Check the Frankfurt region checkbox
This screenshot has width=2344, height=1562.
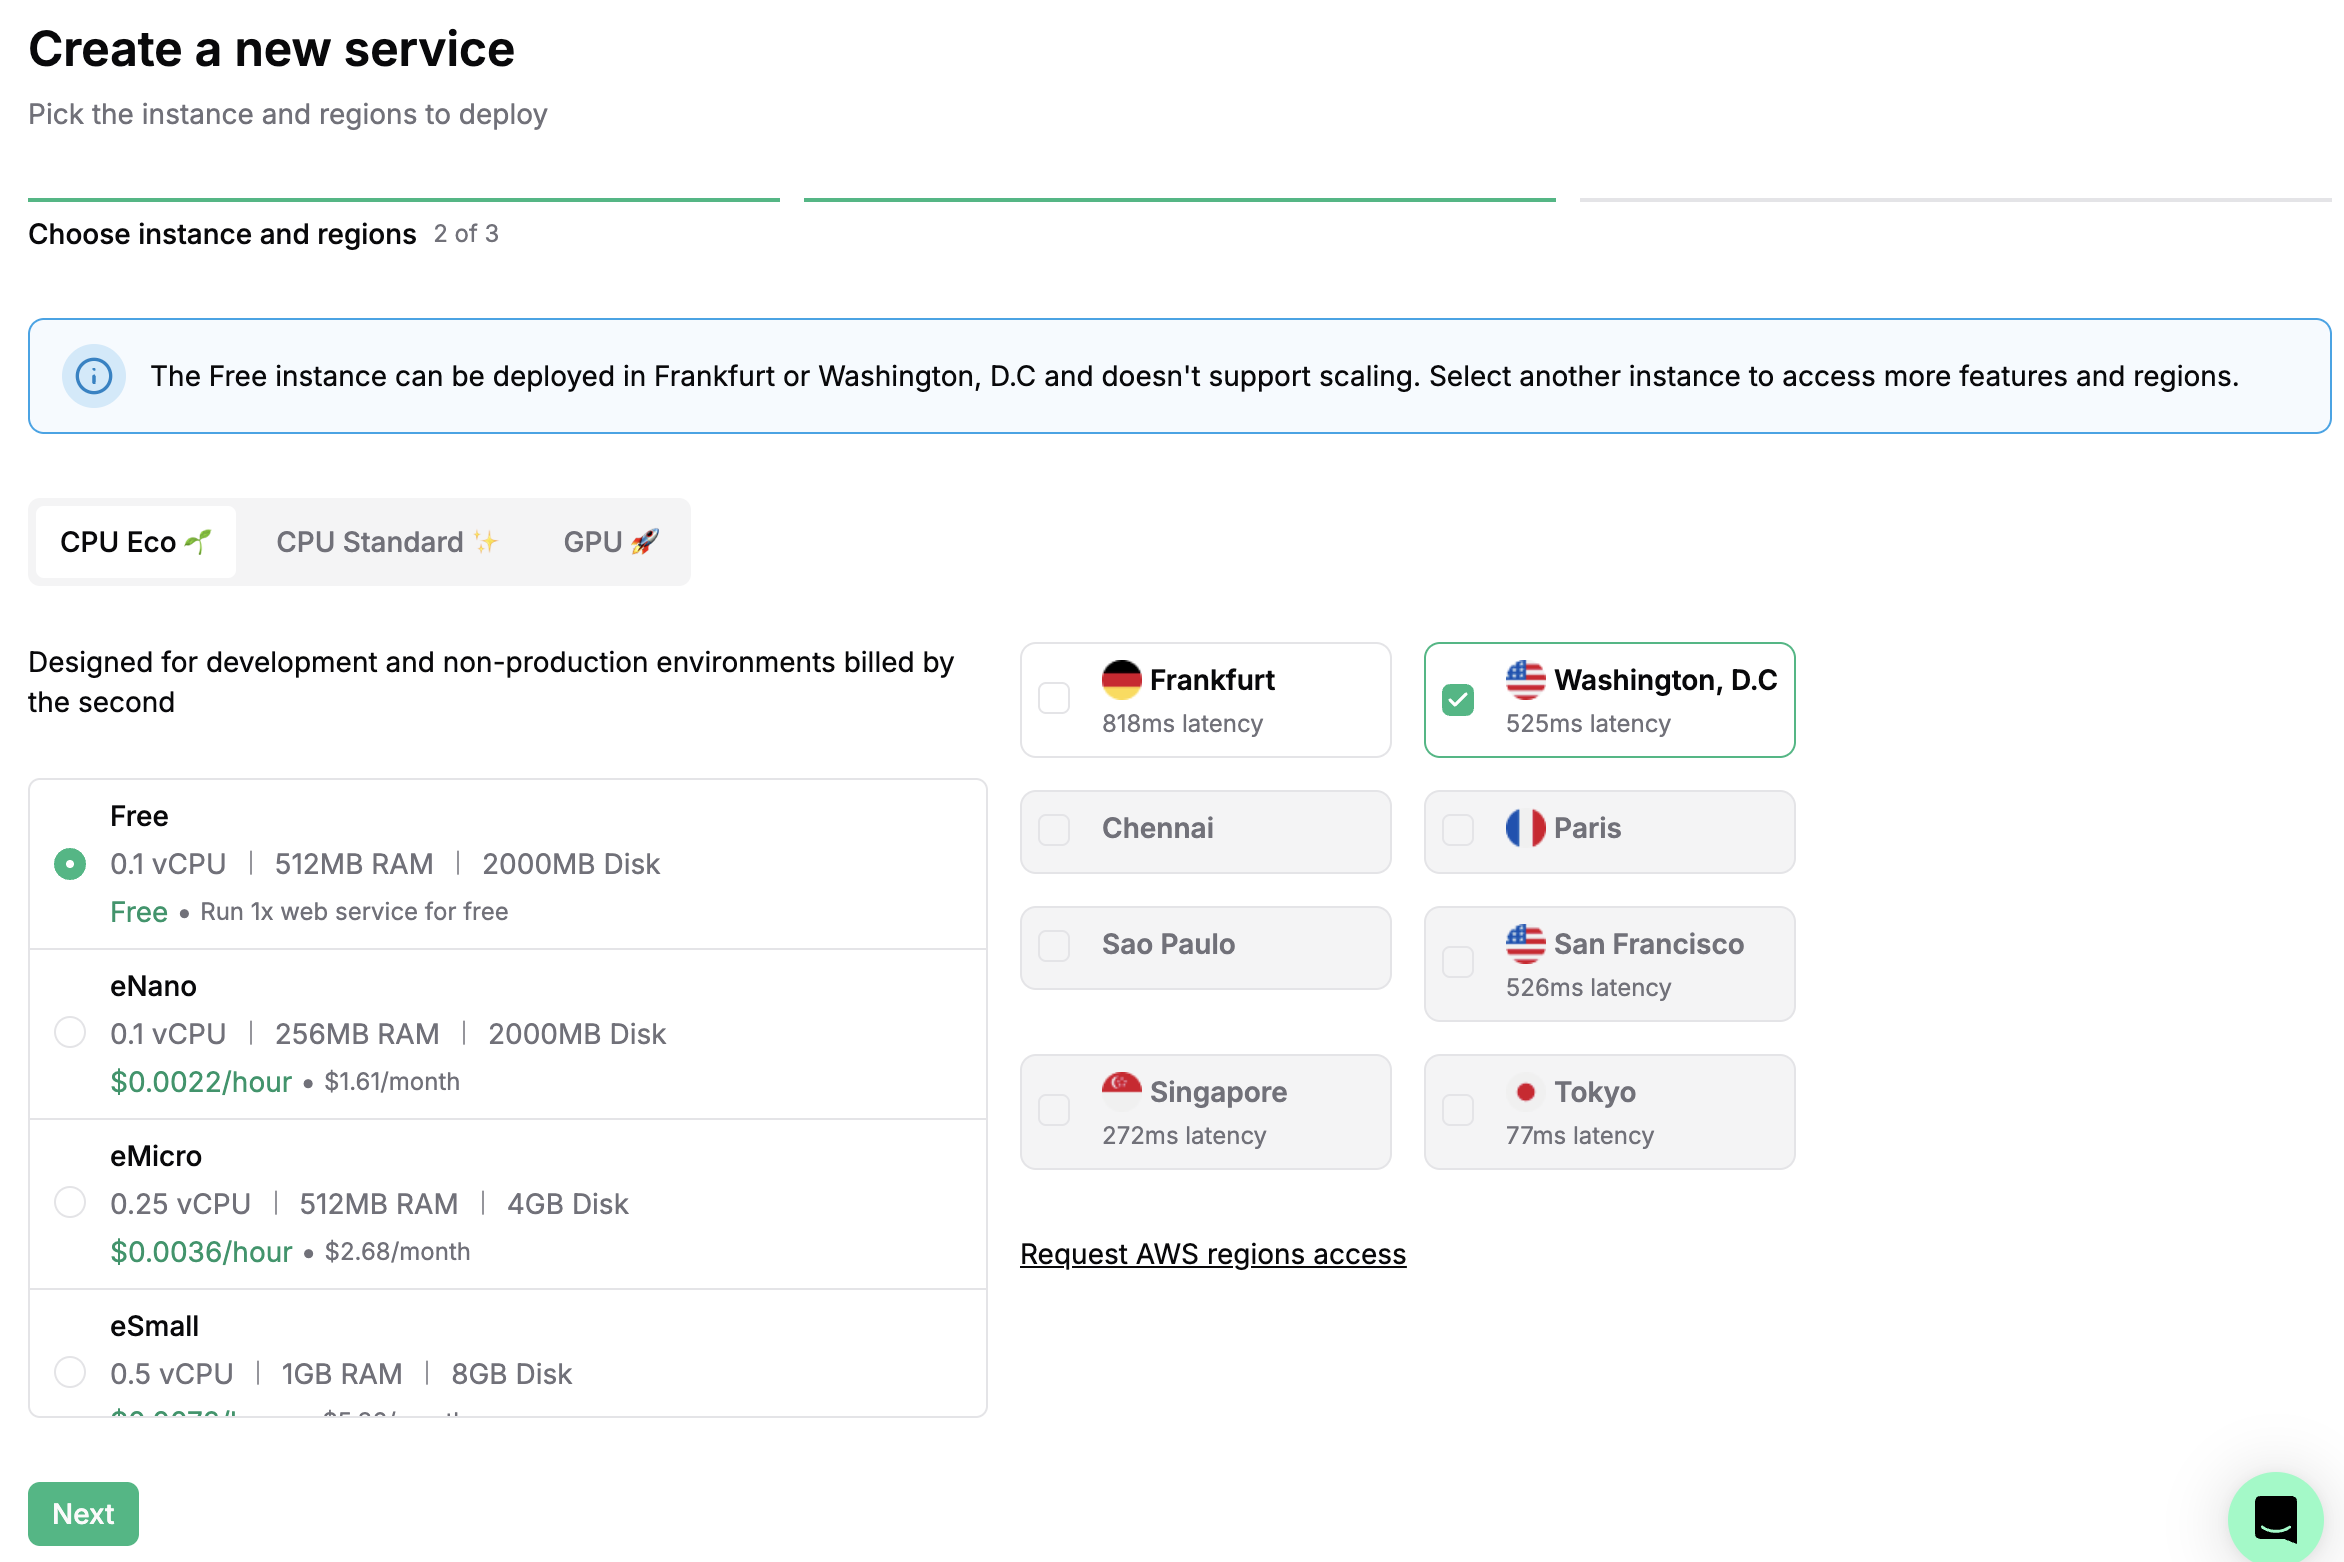coord(1053,699)
